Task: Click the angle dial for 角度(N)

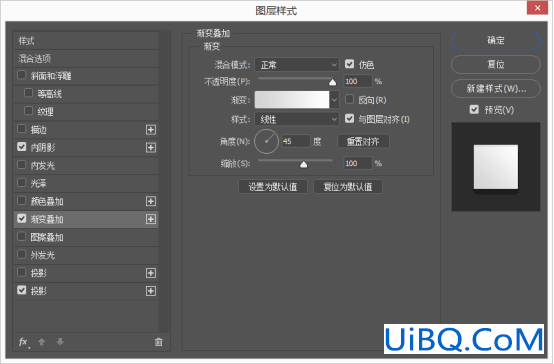Action: (x=266, y=141)
